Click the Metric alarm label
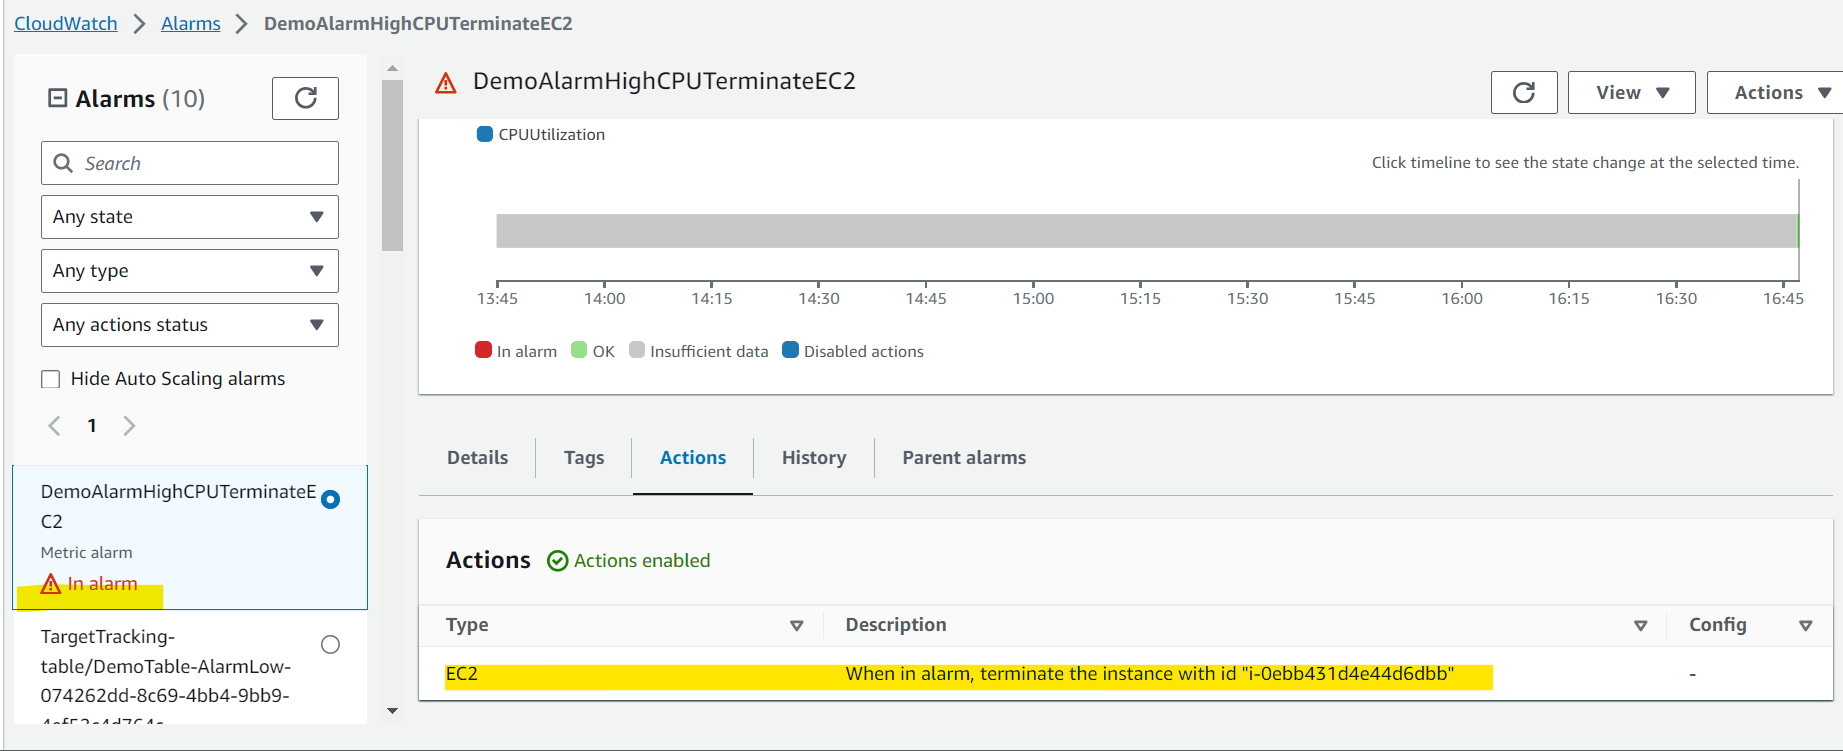This screenshot has width=1843, height=751. click(x=87, y=553)
